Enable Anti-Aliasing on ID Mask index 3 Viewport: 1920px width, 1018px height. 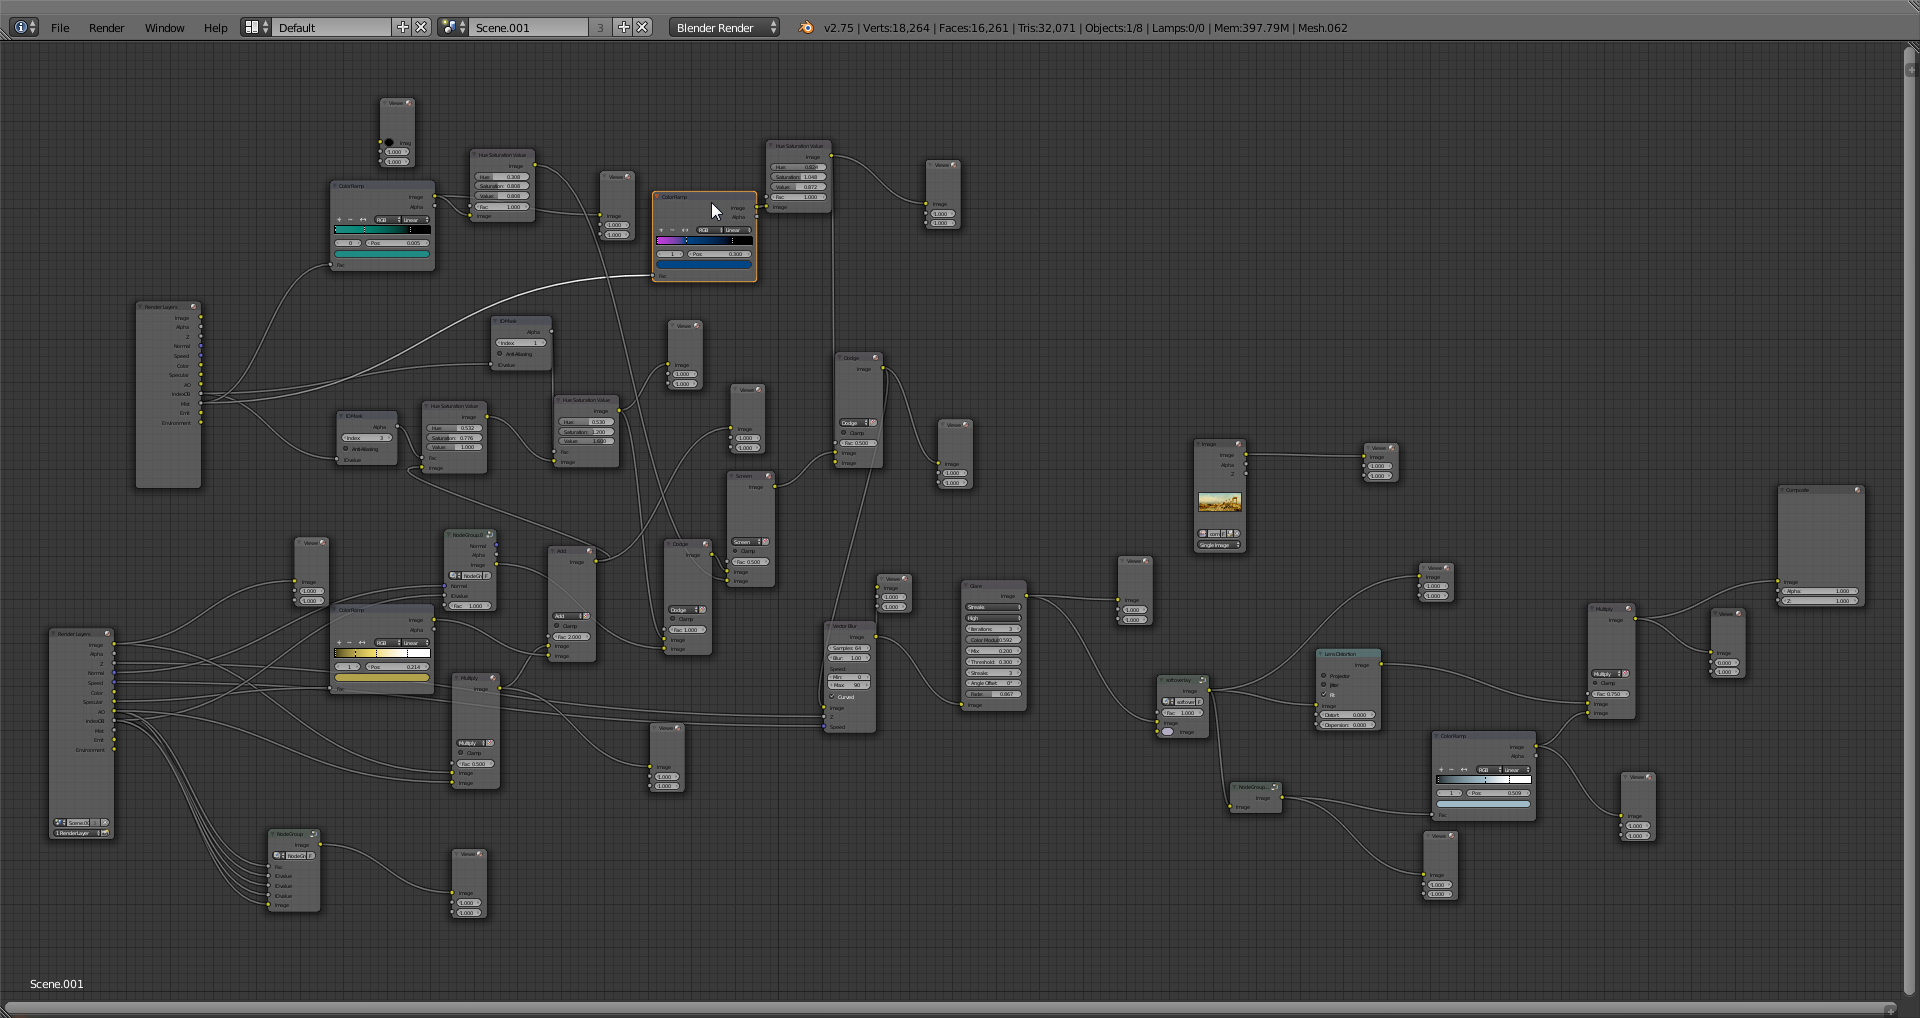point(345,449)
